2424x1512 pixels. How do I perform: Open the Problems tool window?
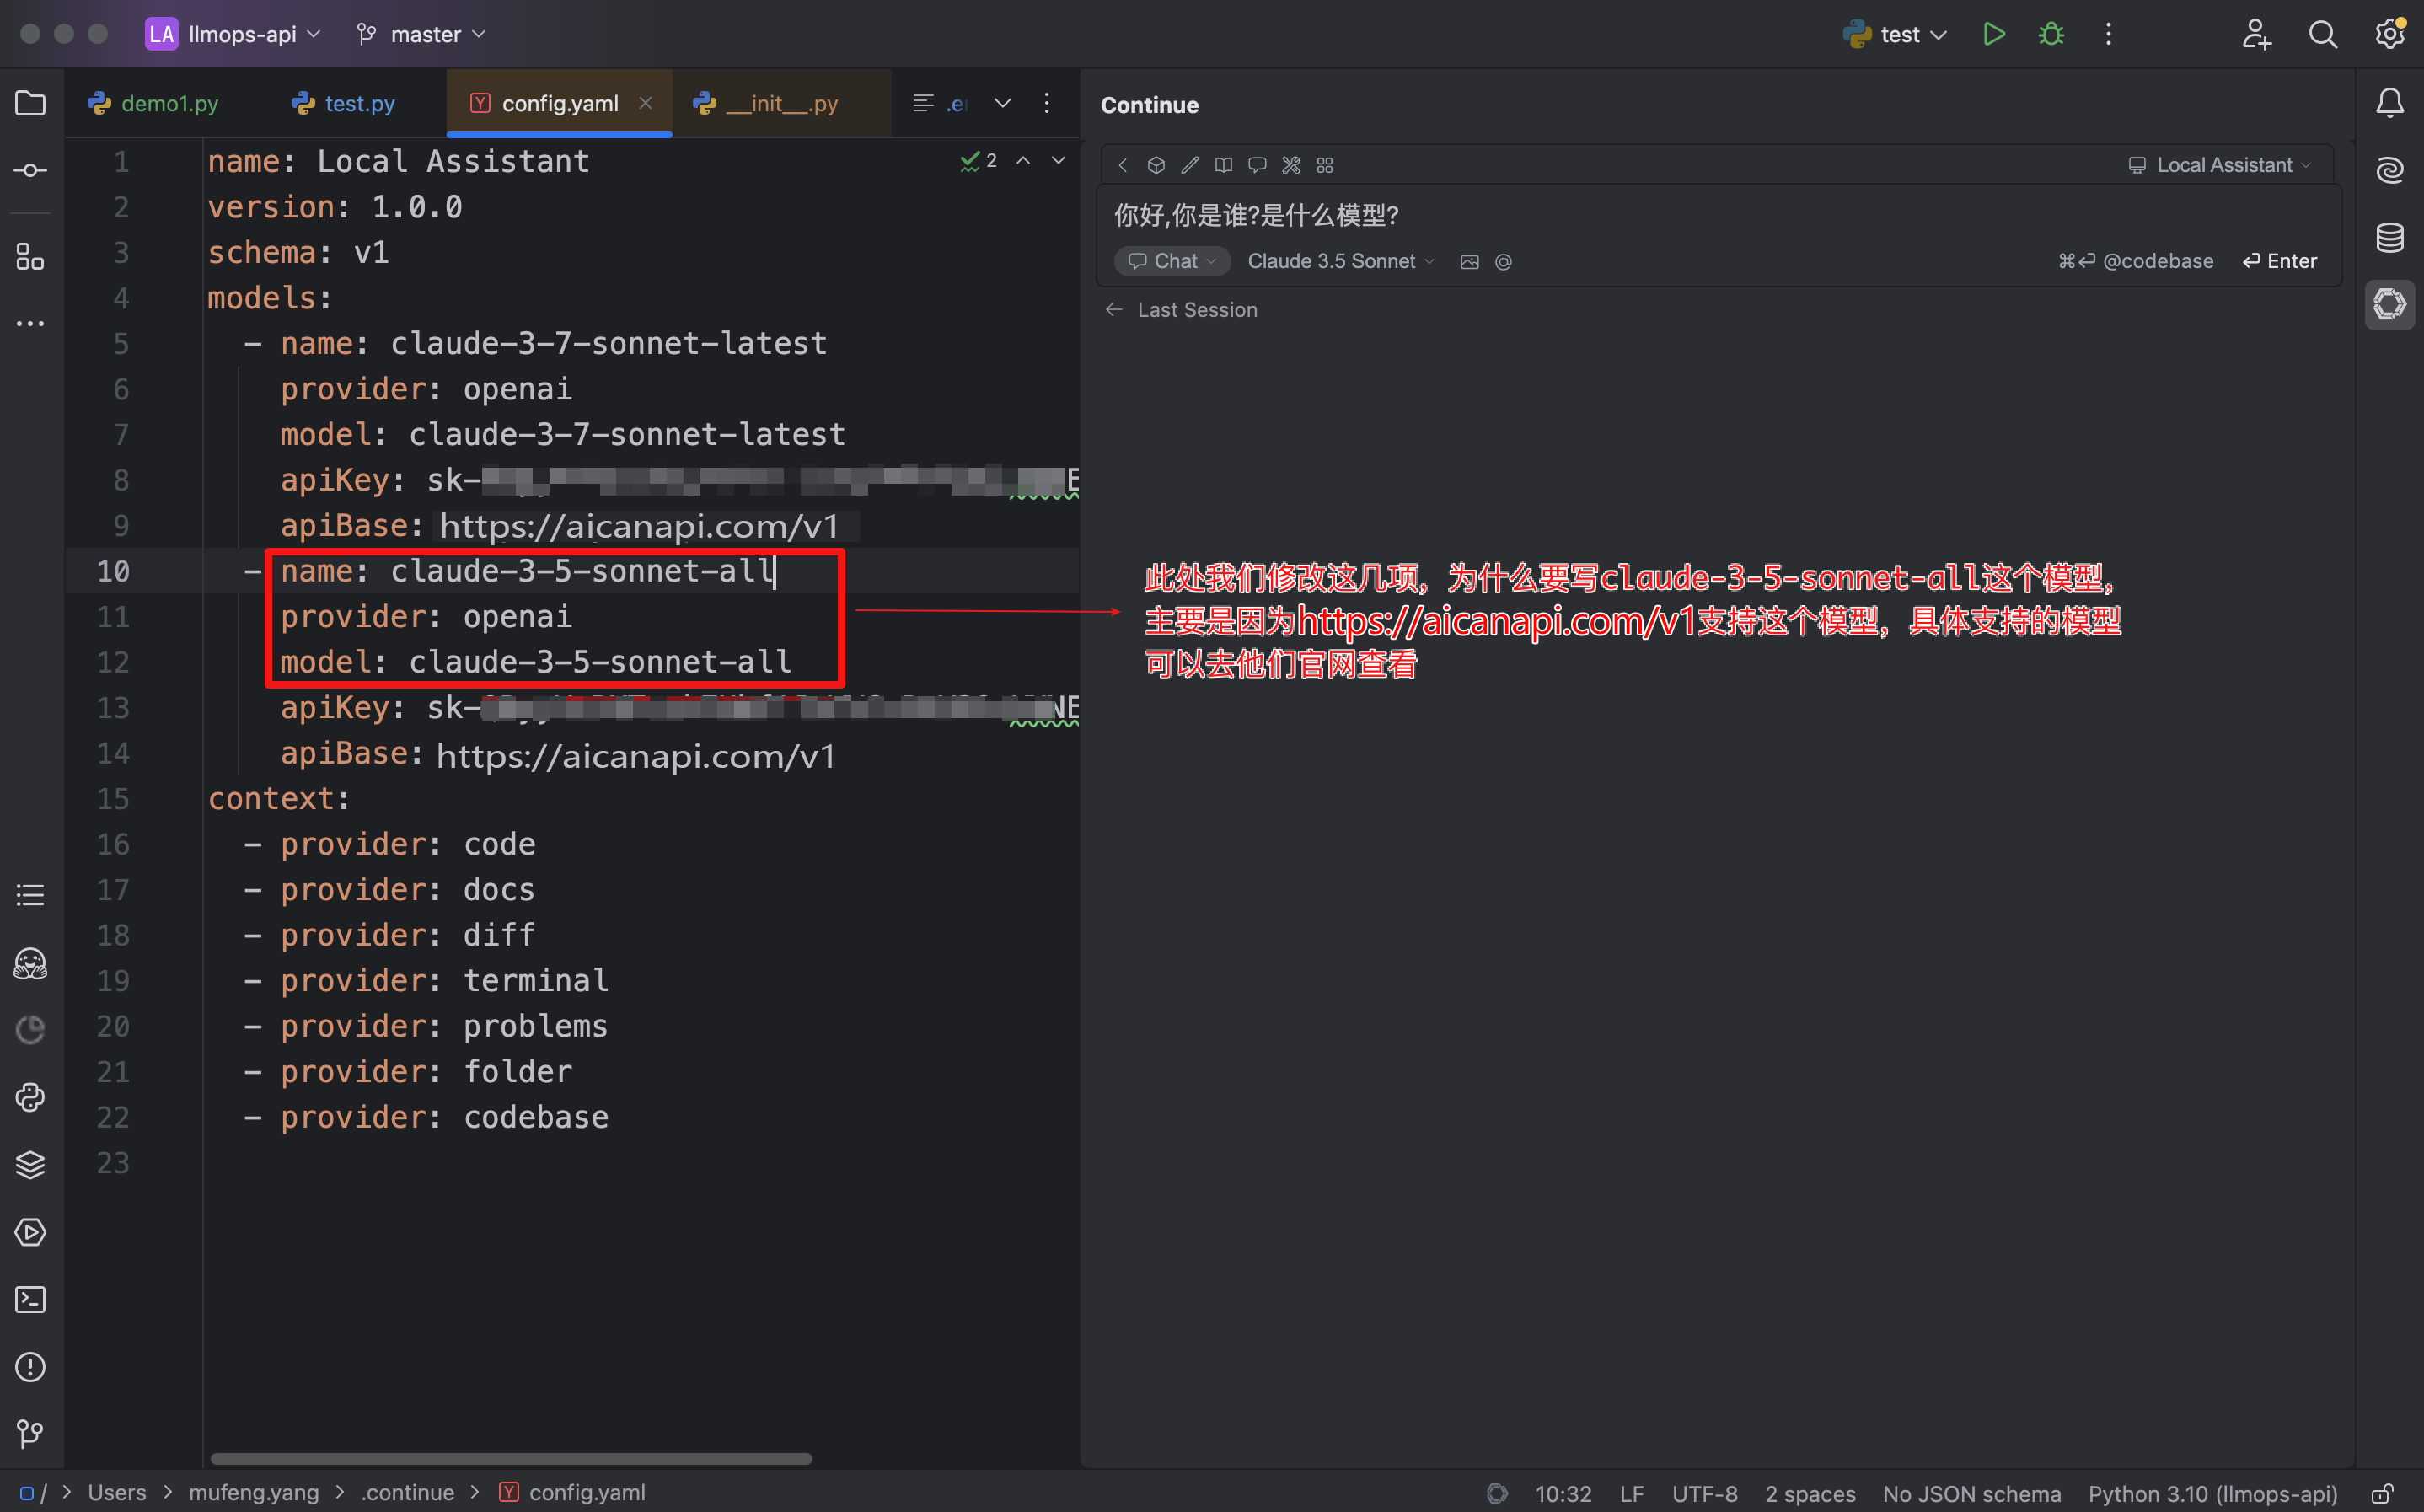tap(30, 1367)
